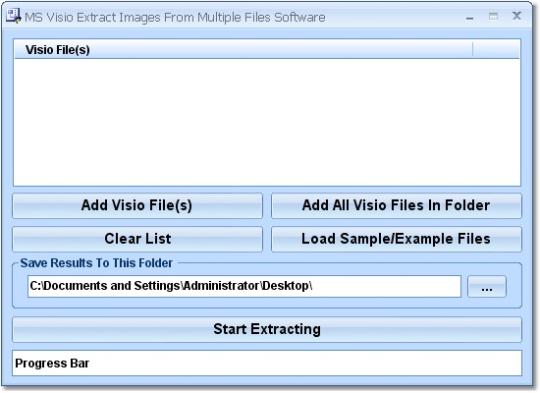Close the MS Visio Extract Images window
Screen dimensions: 540x393
pyautogui.click(x=517, y=15)
